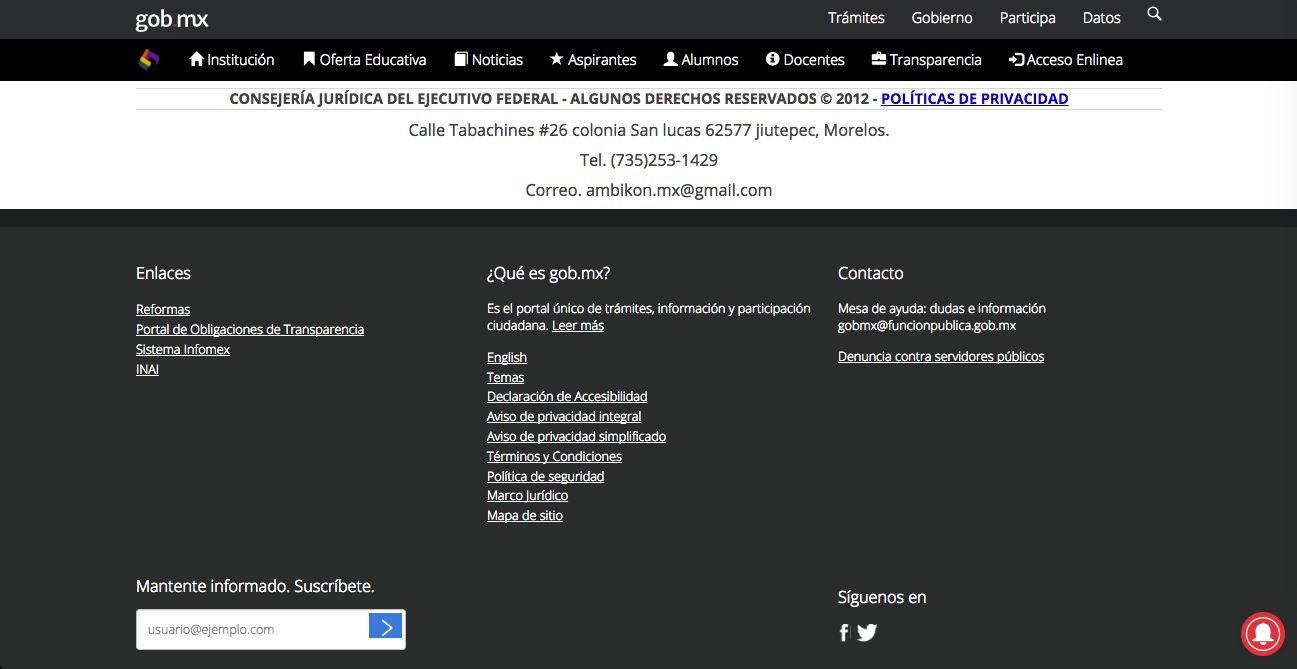Screen dimensions: 1297x669
Task: Select Docentes menu item
Action: pos(805,60)
